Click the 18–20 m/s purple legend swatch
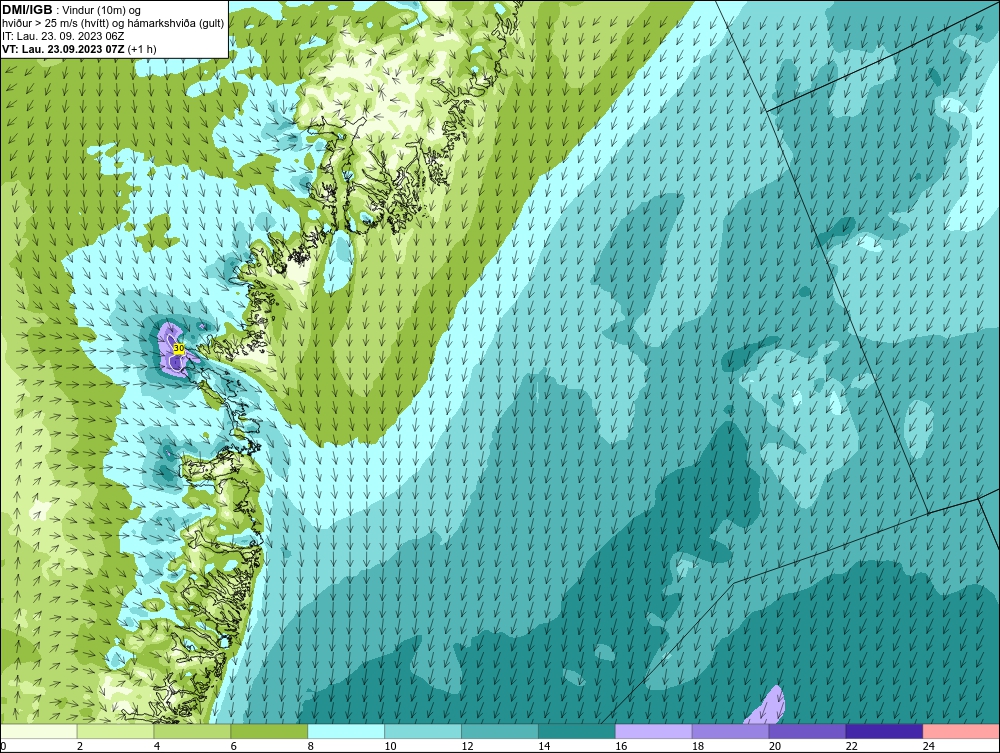Image resolution: width=1000 pixels, height=753 pixels. (x=730, y=731)
